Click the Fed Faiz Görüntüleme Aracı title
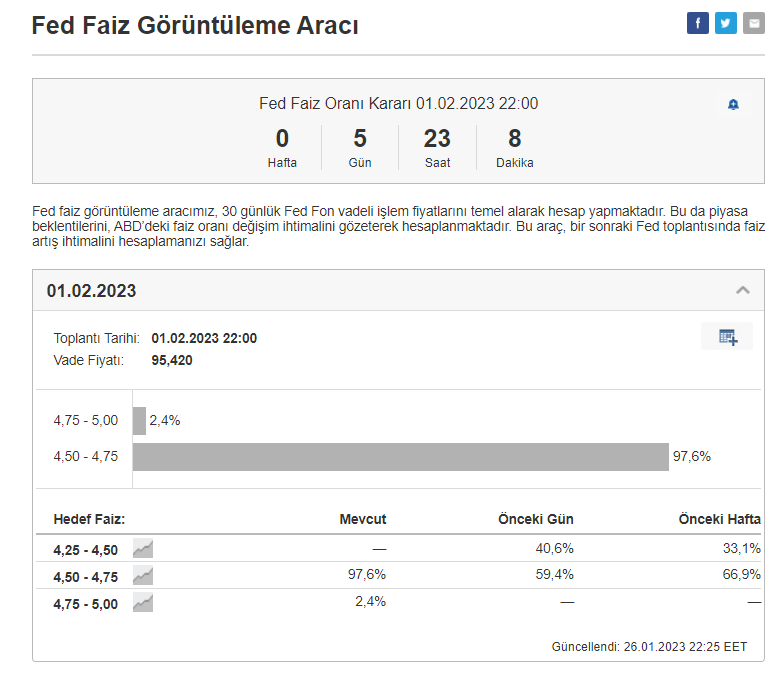The width and height of the screenshot is (781, 677). click(195, 26)
